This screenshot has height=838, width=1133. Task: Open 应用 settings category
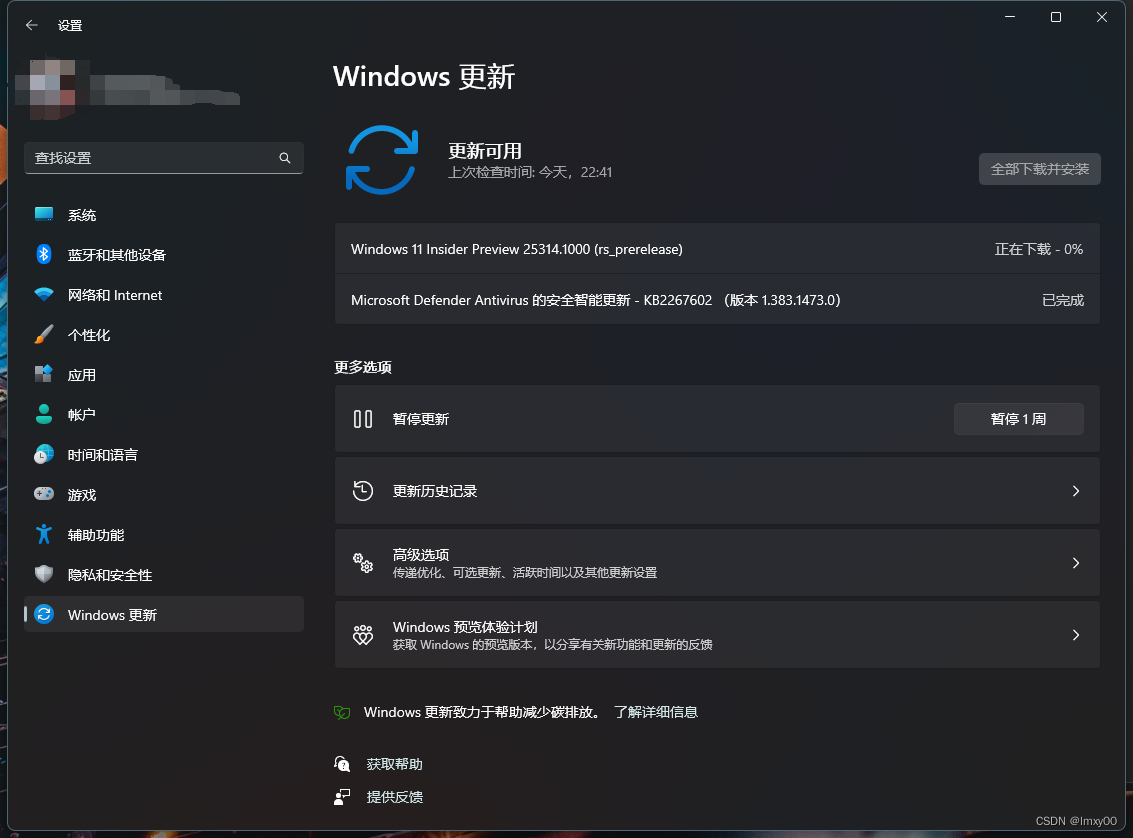(x=164, y=374)
